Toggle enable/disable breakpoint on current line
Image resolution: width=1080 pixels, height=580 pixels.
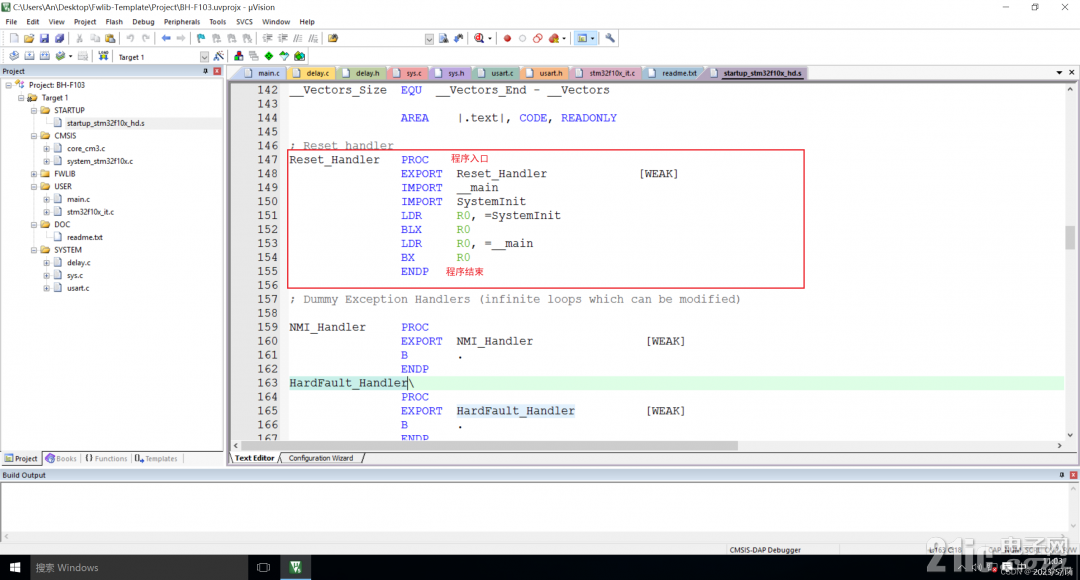click(x=522, y=39)
